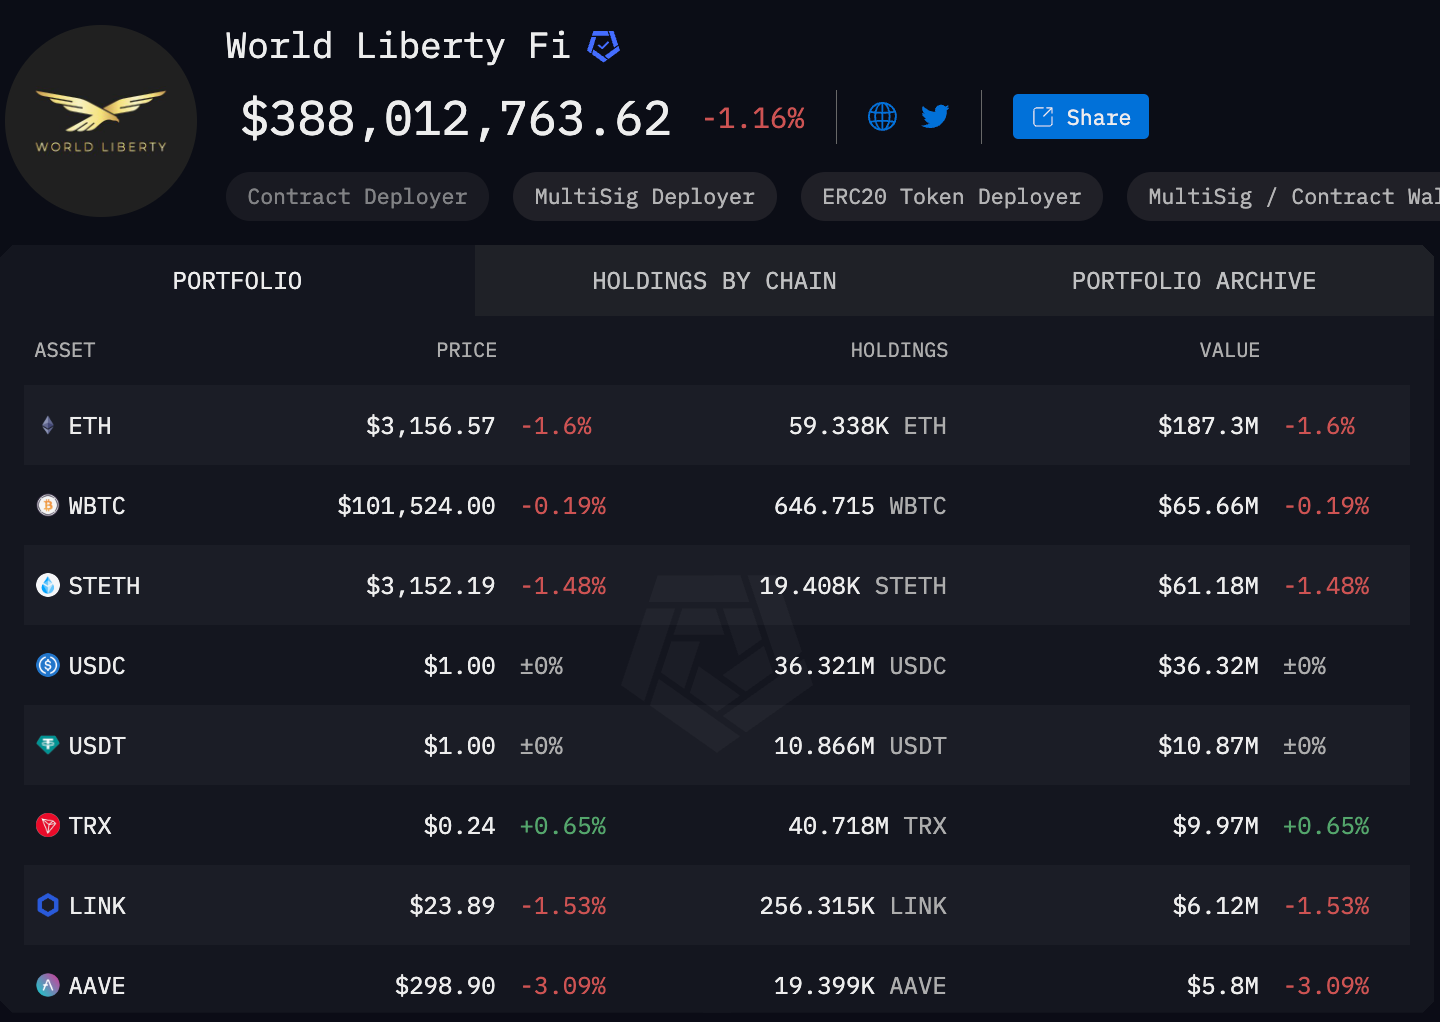Click the World Liberty Fi title
This screenshot has width=1440, height=1022.
[398, 46]
